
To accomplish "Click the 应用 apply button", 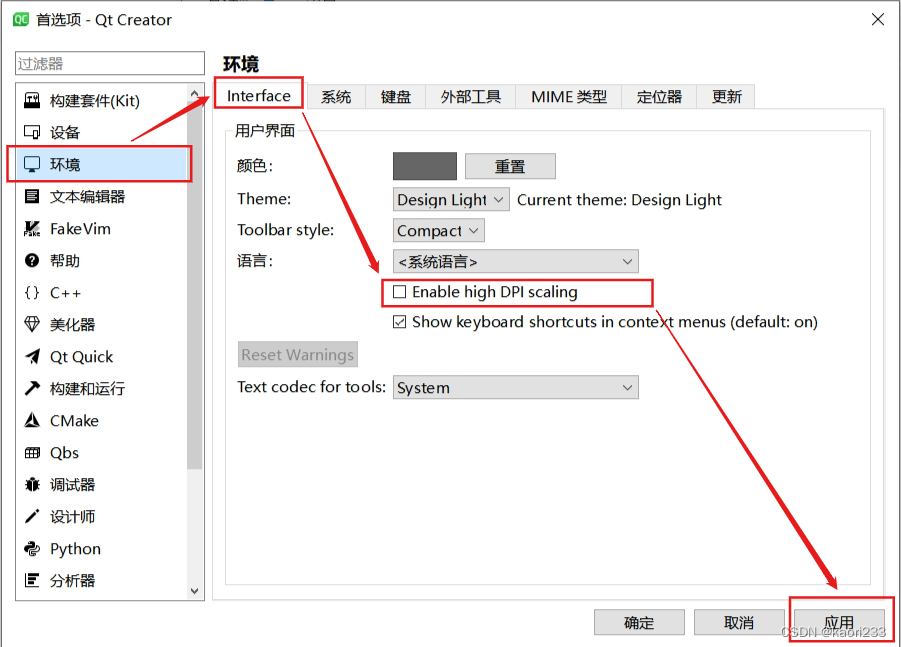I will click(839, 622).
